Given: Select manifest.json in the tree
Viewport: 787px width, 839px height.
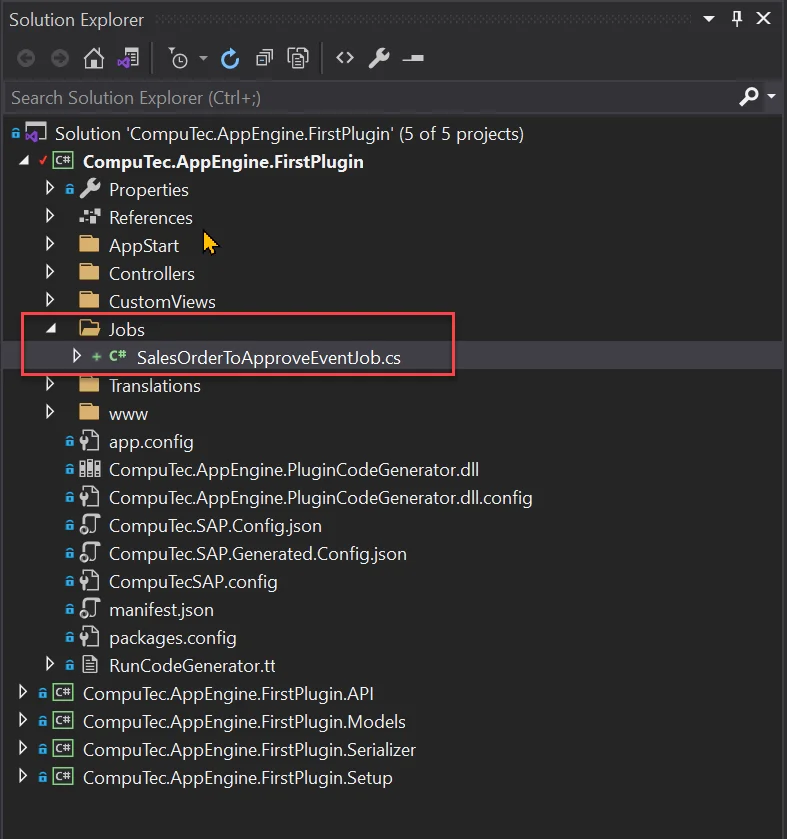Looking at the screenshot, I should point(161,609).
